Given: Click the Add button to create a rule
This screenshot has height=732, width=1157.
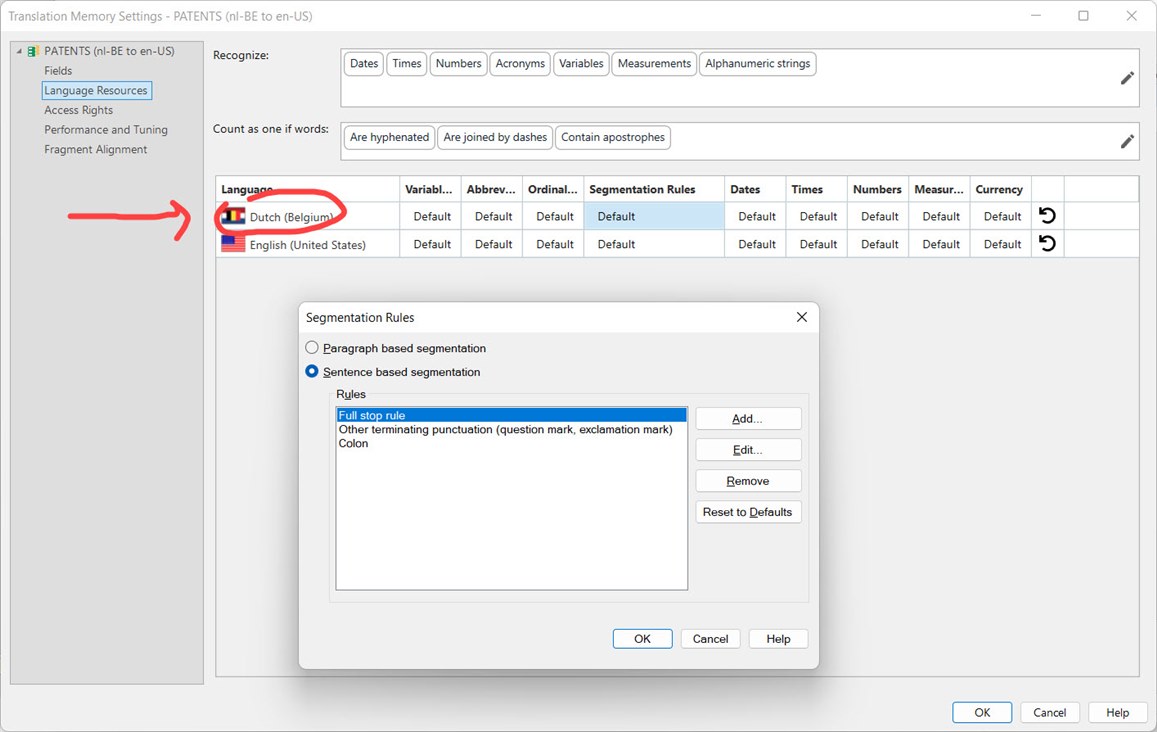Looking at the screenshot, I should [747, 418].
